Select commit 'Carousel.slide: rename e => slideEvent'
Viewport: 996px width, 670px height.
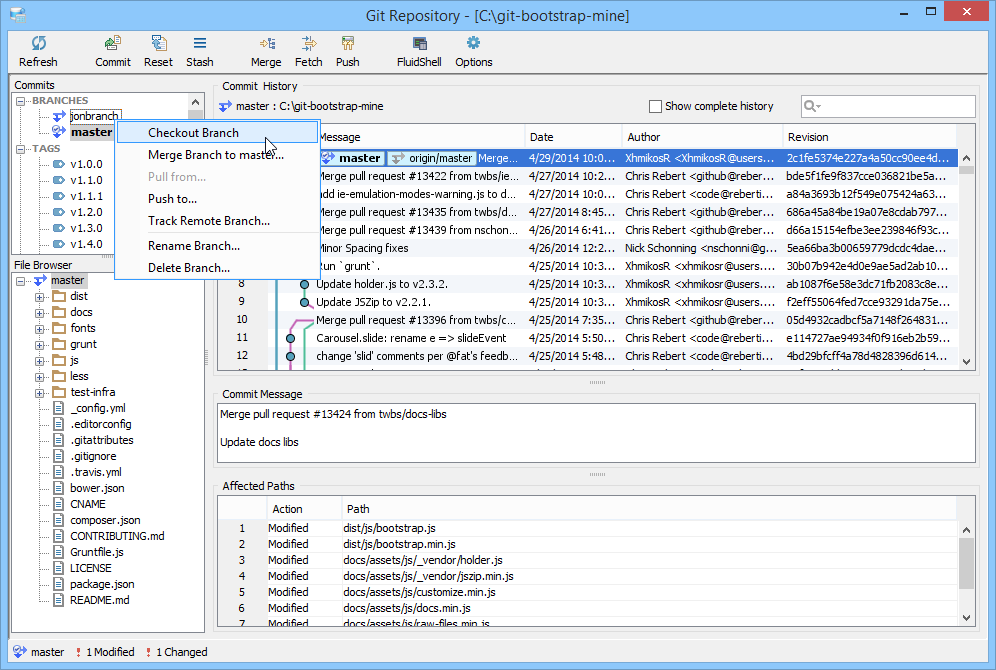point(411,338)
